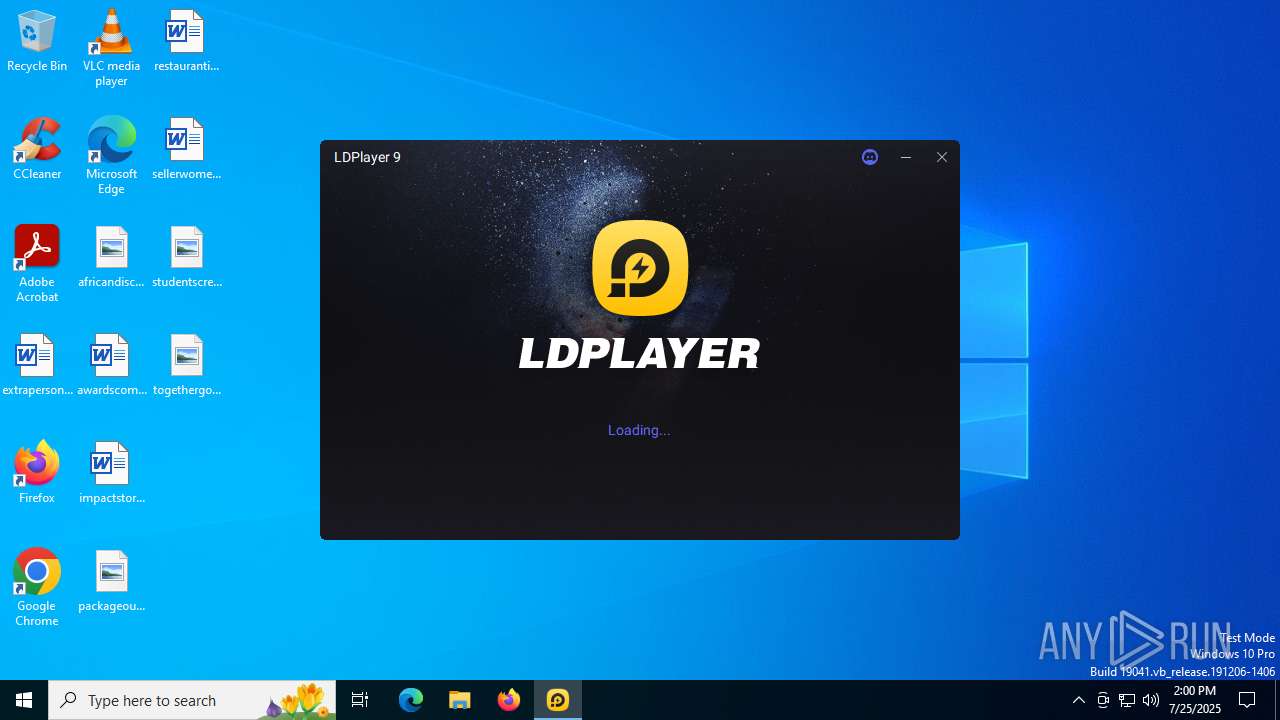Screen dimensions: 1280x720
Task: Show hidden system tray icons
Action: click(1078, 700)
